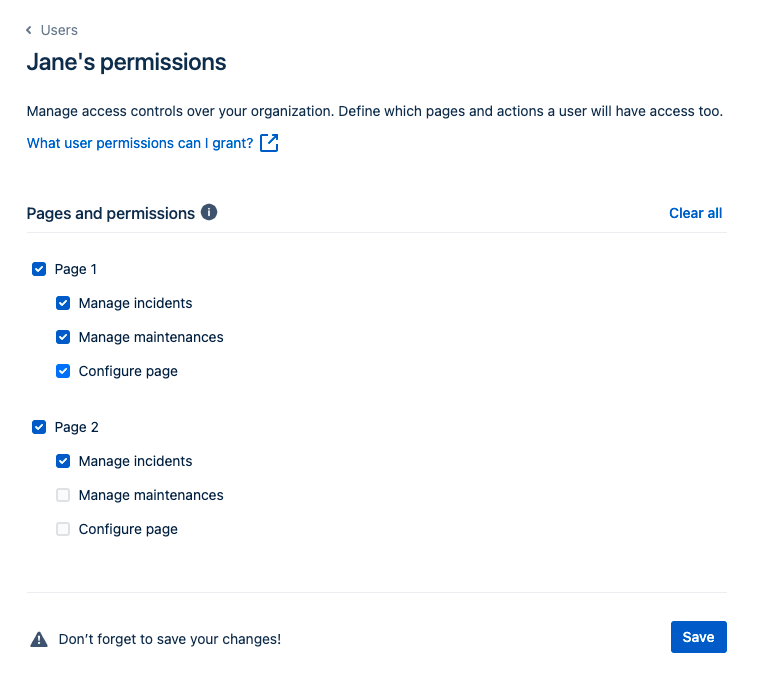Click the external link icon next to help link
Viewport: 762px width, 678px height.
[269, 143]
